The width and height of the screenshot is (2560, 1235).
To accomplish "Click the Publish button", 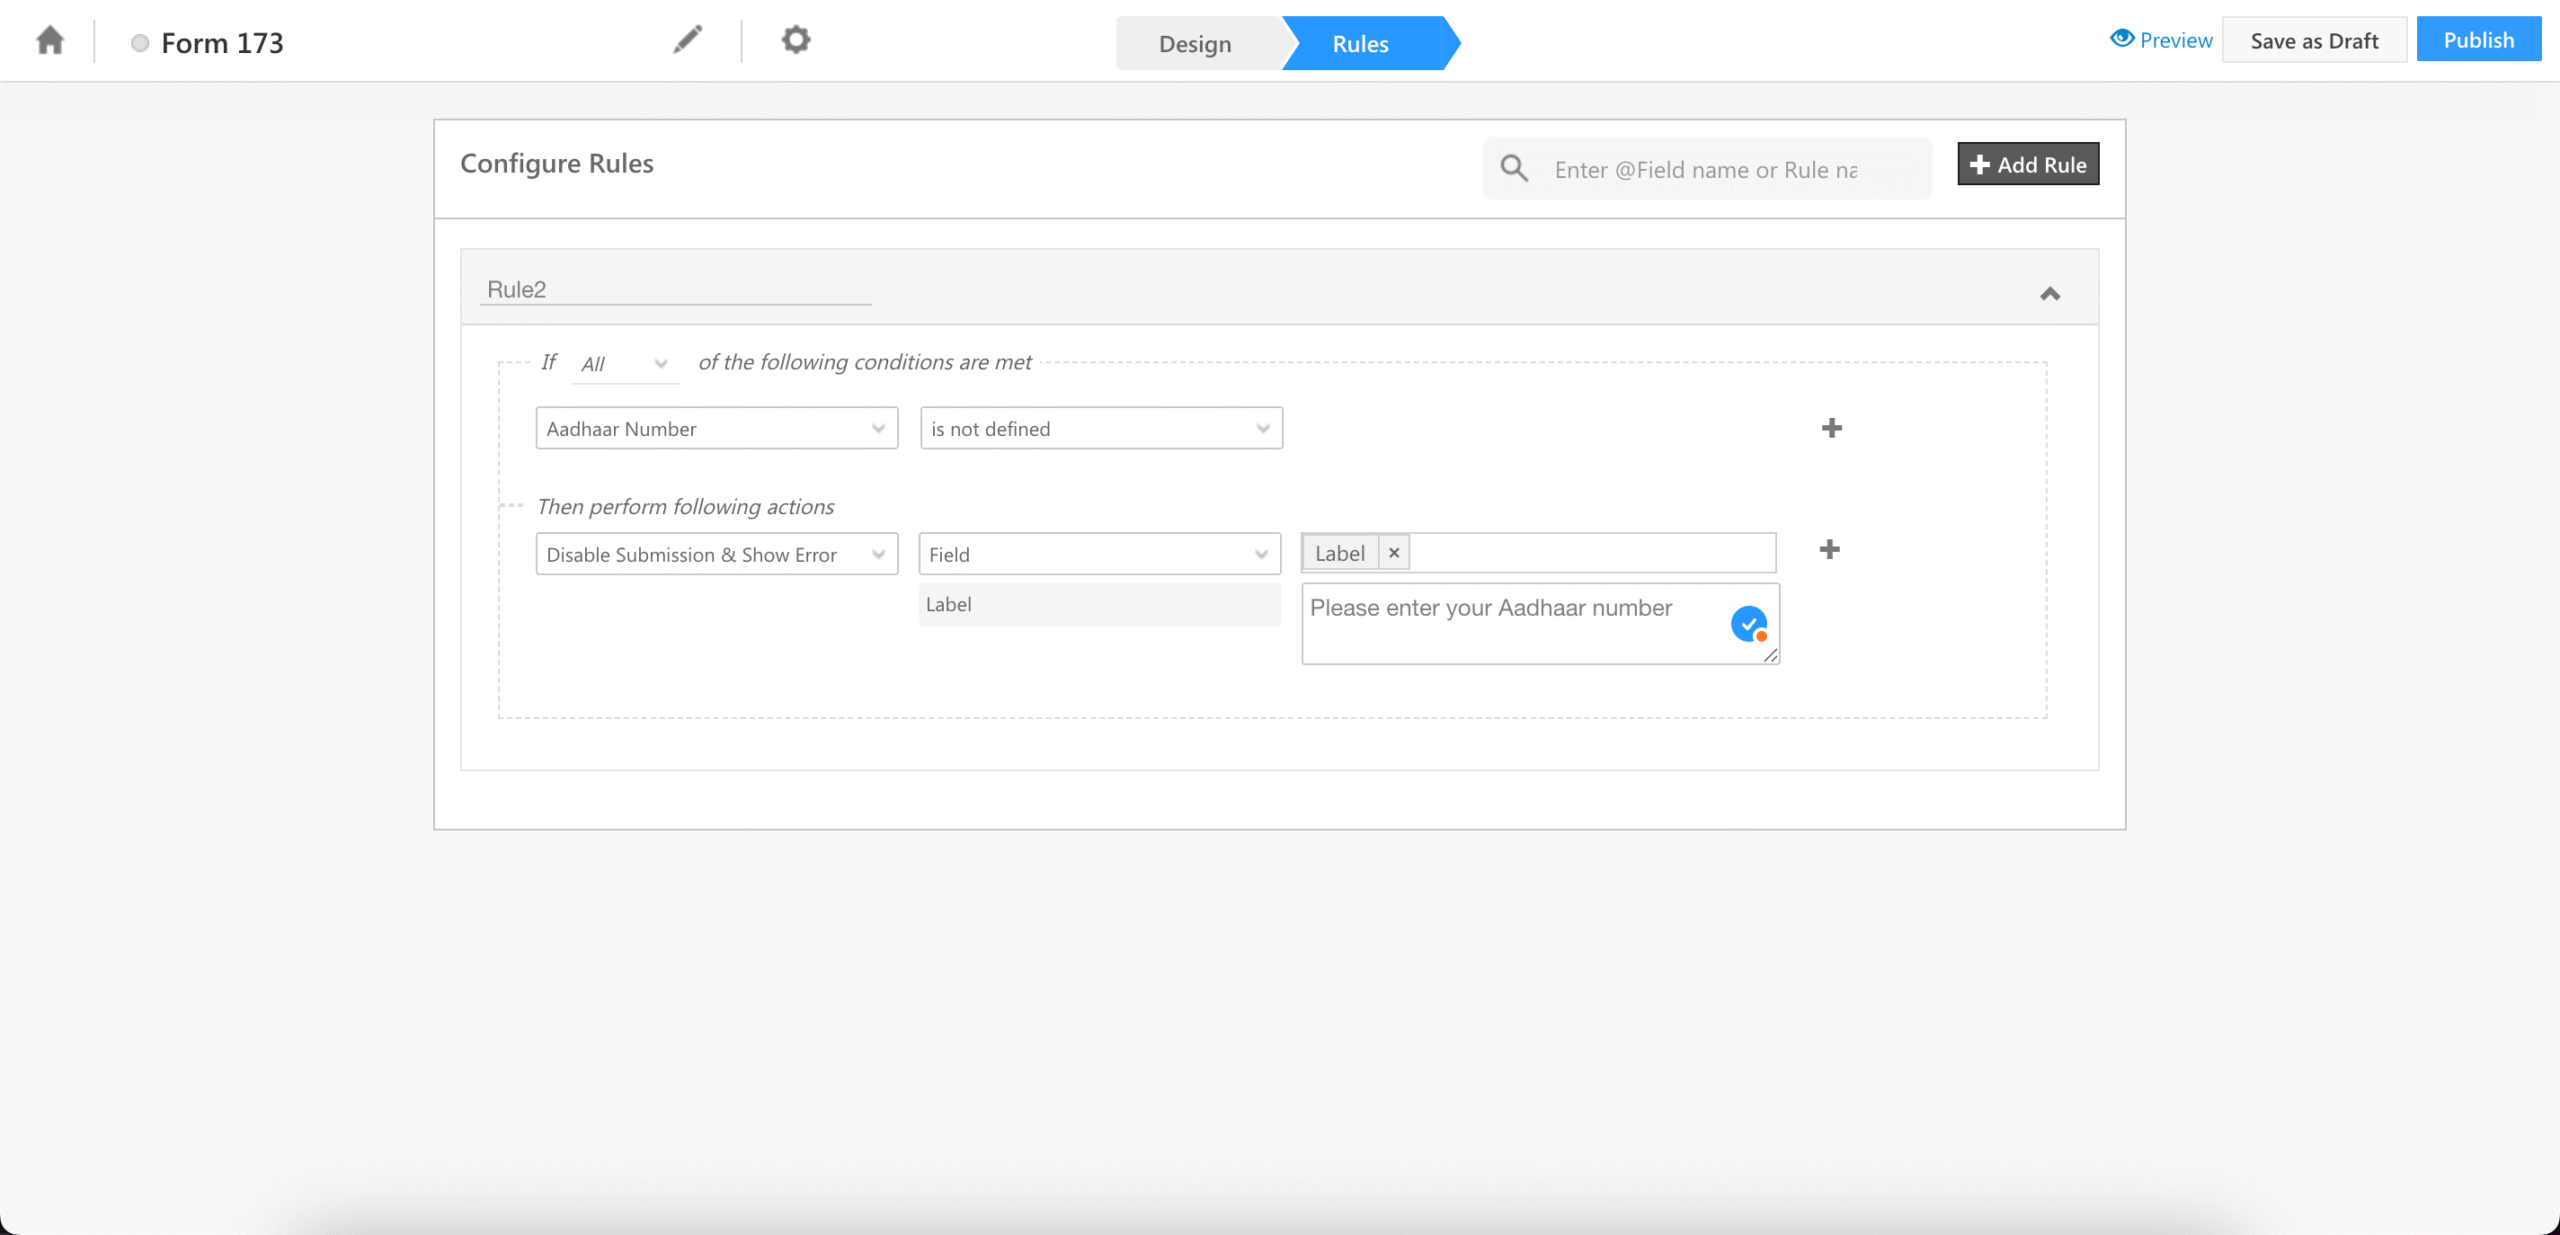I will click(2478, 40).
